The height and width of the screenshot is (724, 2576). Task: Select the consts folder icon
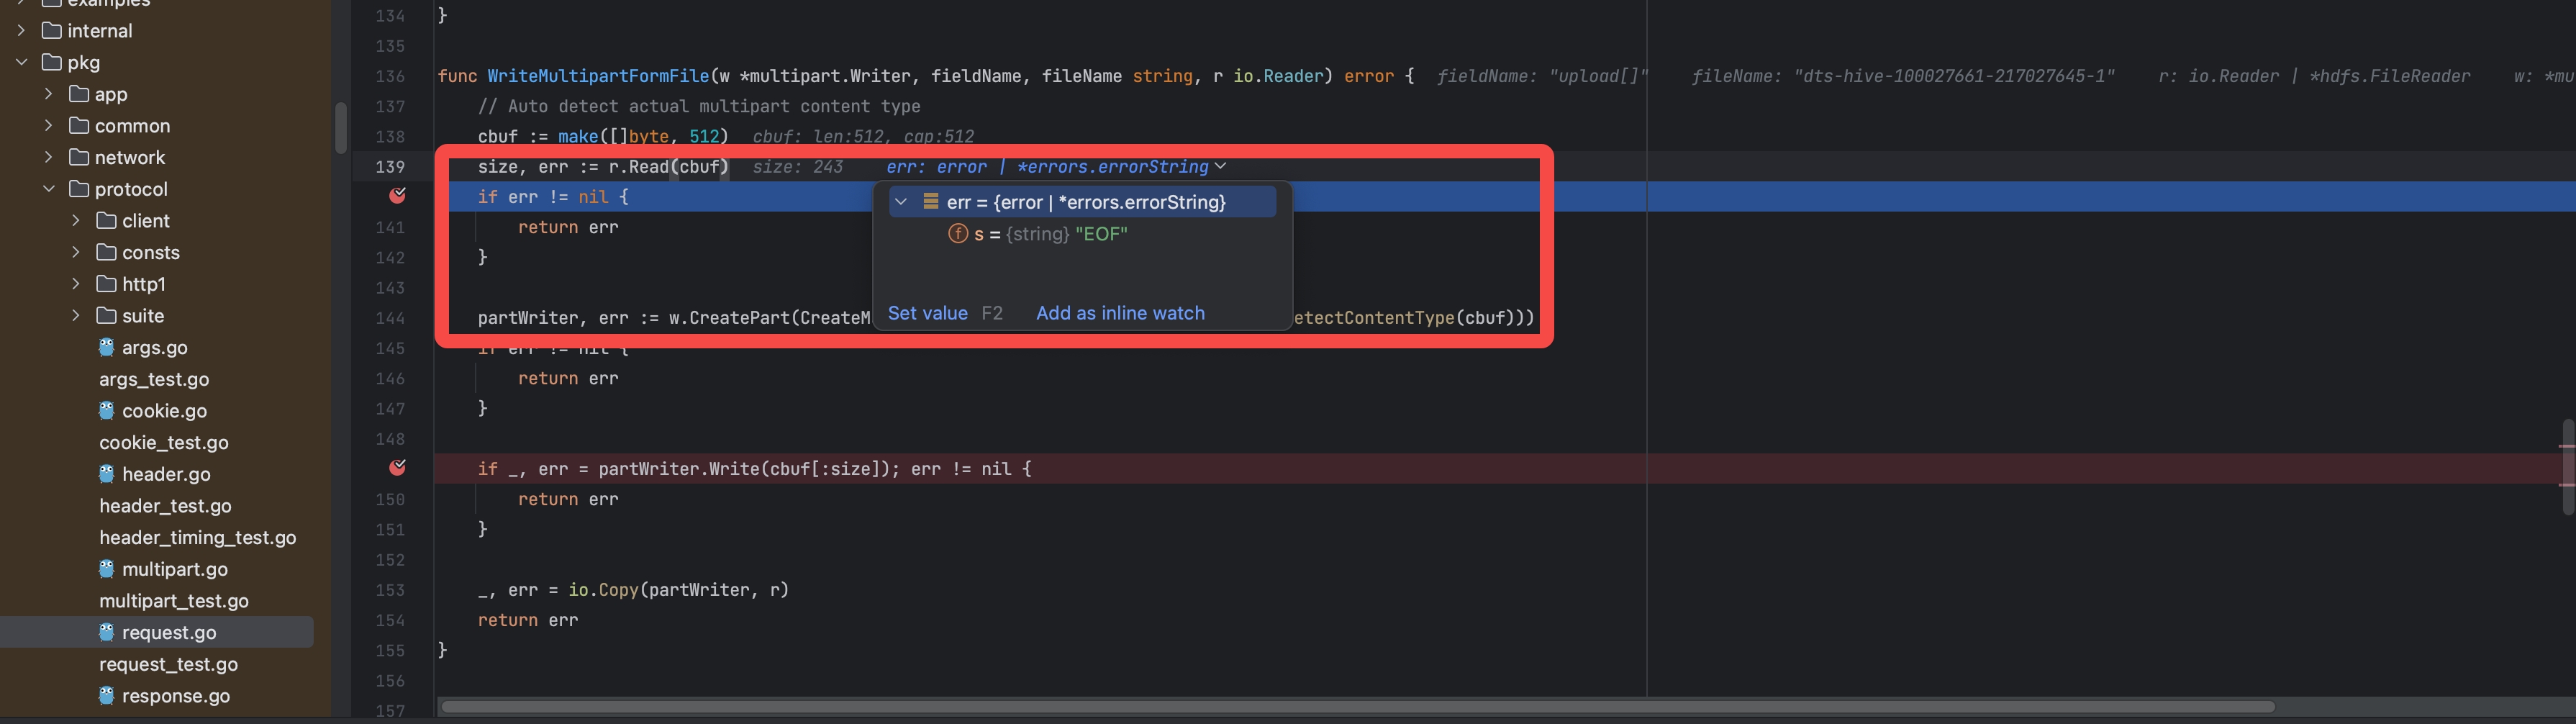click(x=106, y=252)
